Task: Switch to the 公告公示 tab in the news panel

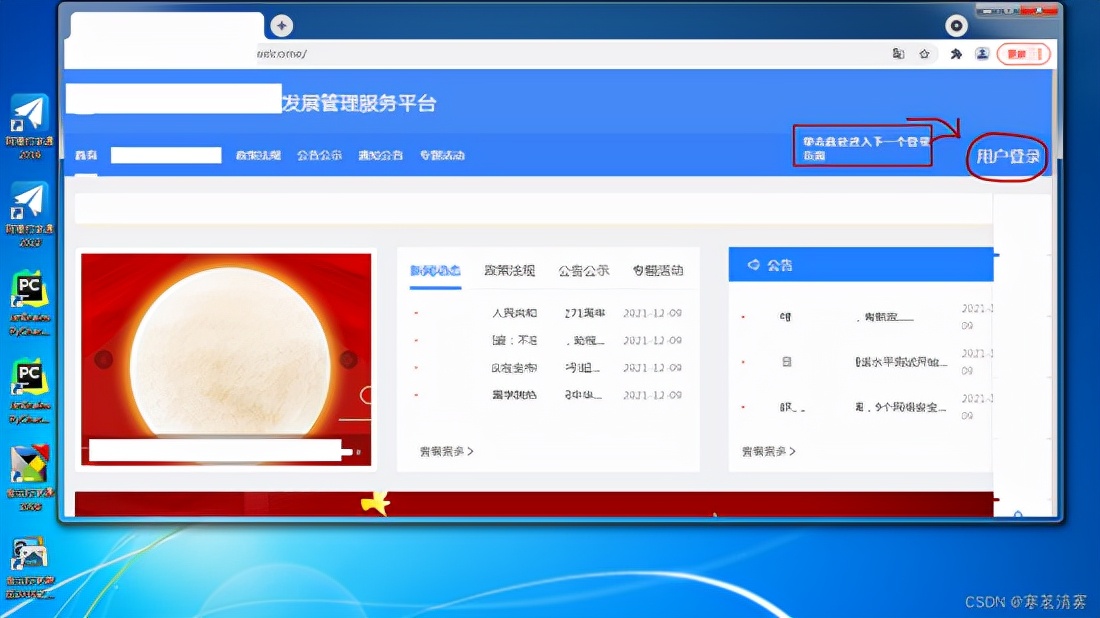Action: (583, 270)
